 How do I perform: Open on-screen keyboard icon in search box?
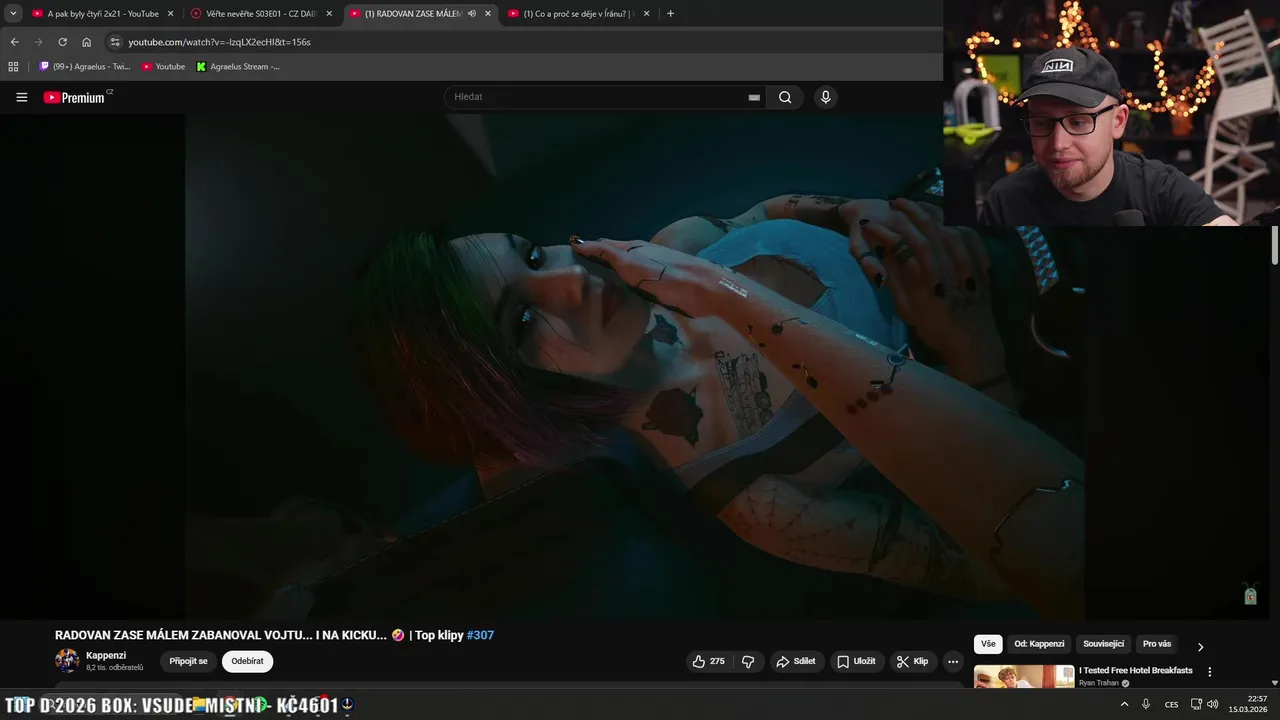[754, 97]
